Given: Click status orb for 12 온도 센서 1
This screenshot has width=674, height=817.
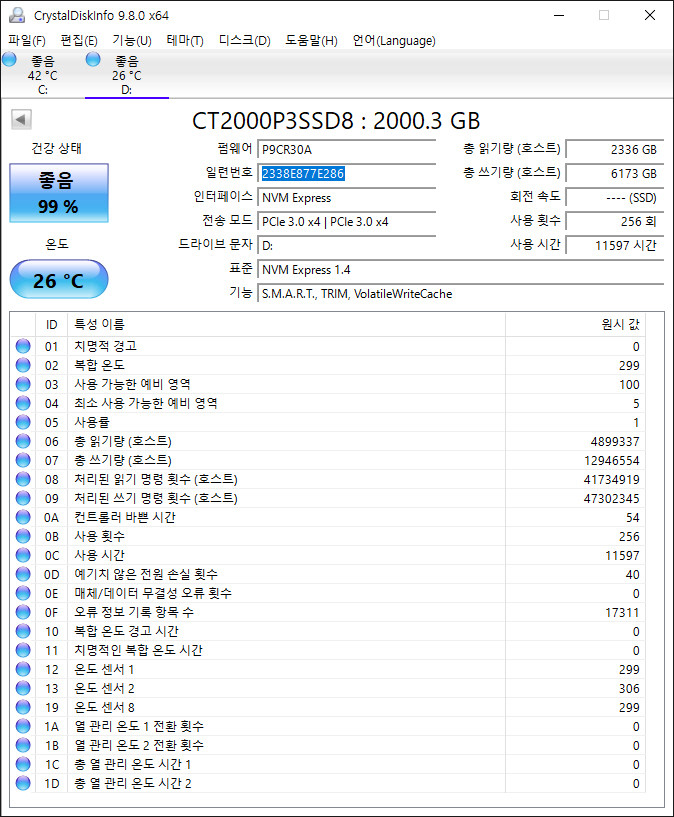Looking at the screenshot, I should pyautogui.click(x=23, y=669).
